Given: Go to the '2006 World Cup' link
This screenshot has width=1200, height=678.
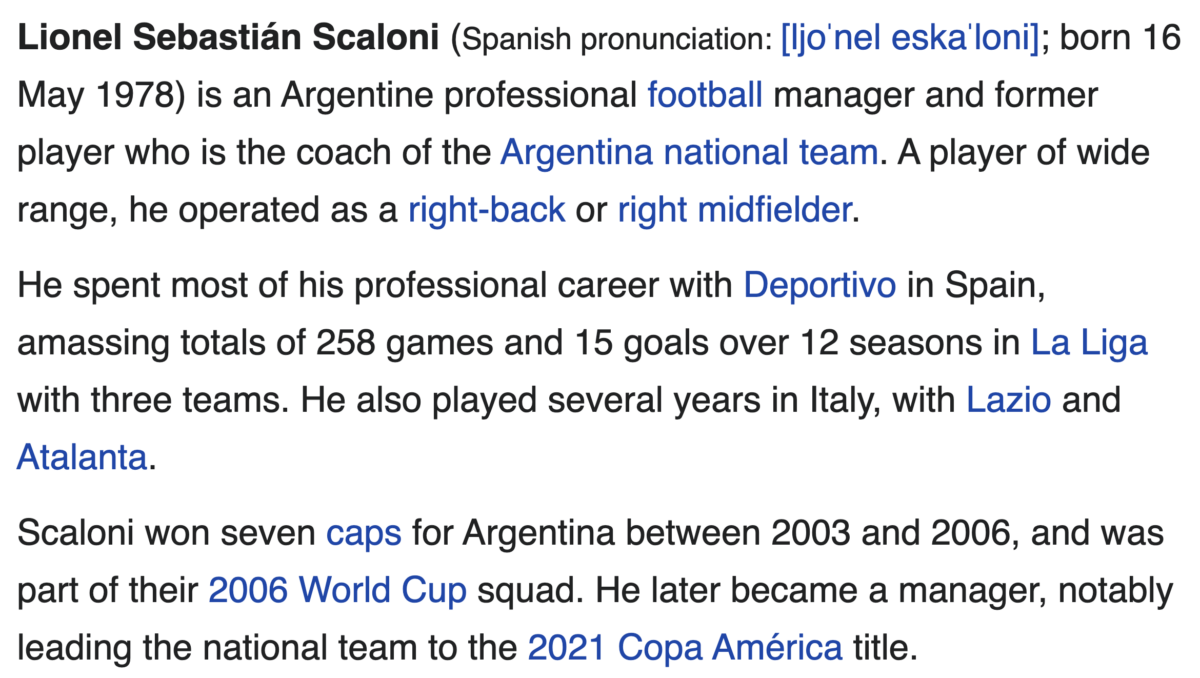Looking at the screenshot, I should click(x=337, y=591).
